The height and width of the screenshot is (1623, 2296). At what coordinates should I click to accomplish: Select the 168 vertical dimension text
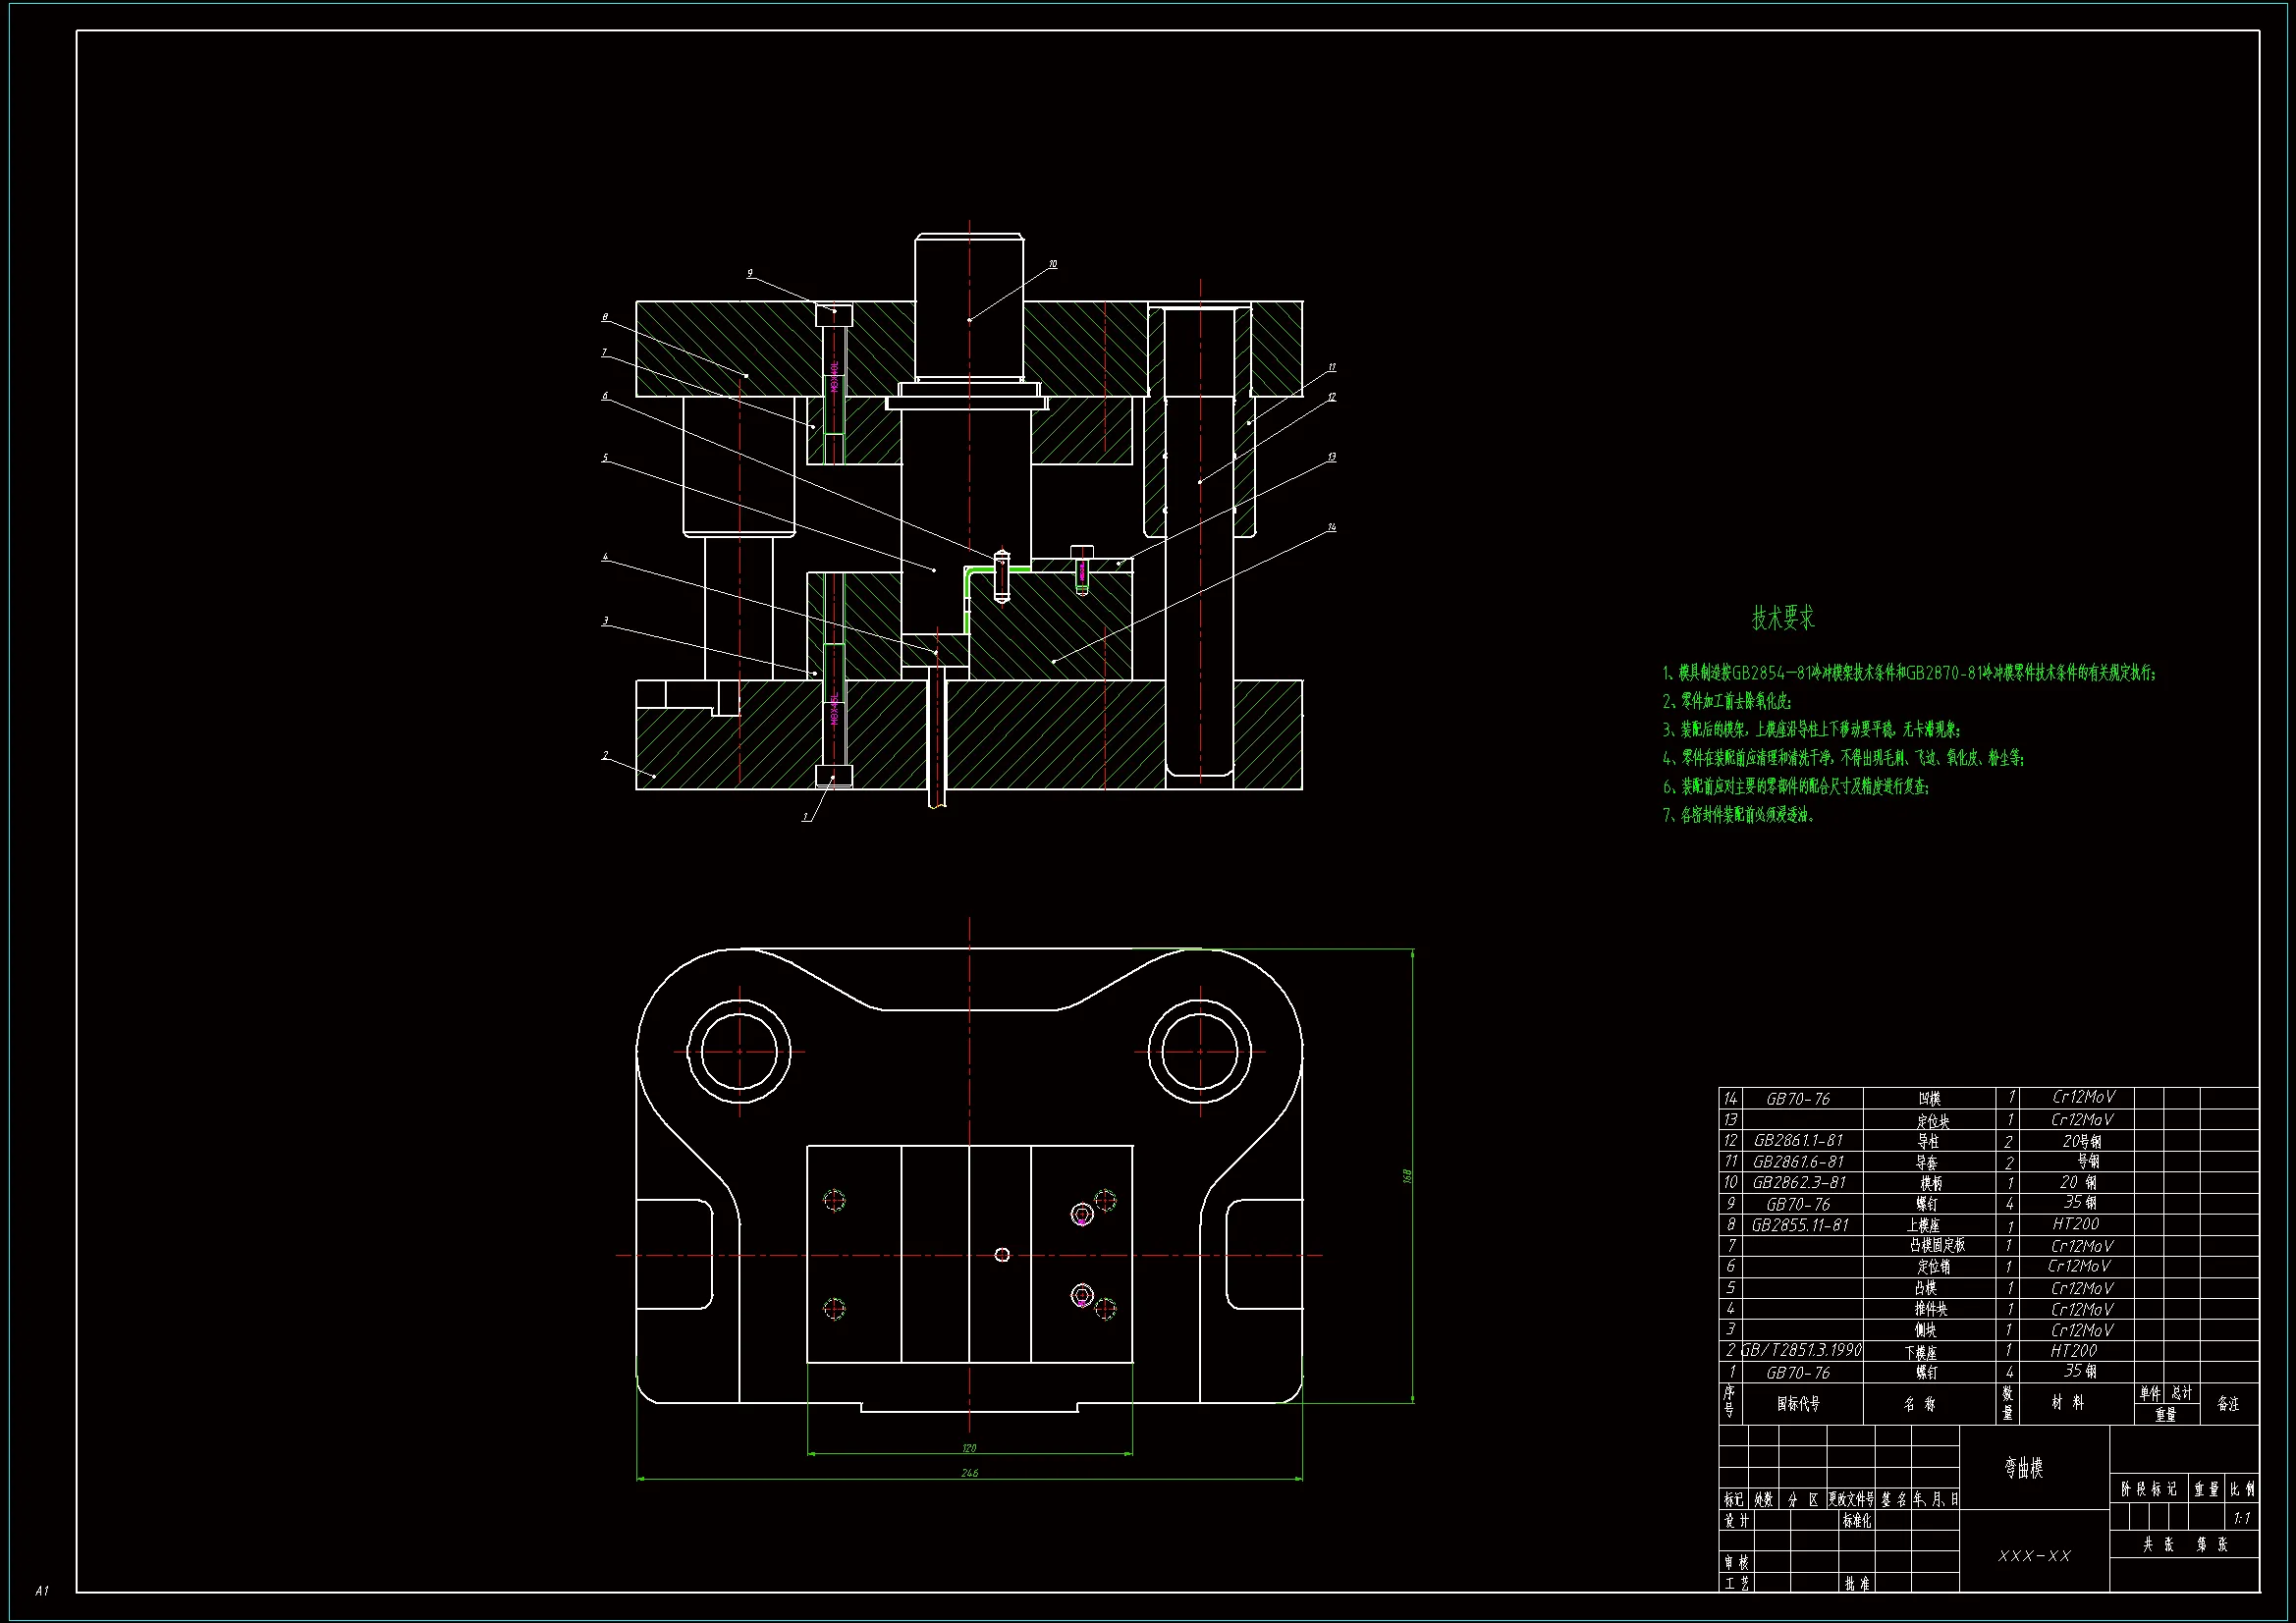click(x=1407, y=1176)
